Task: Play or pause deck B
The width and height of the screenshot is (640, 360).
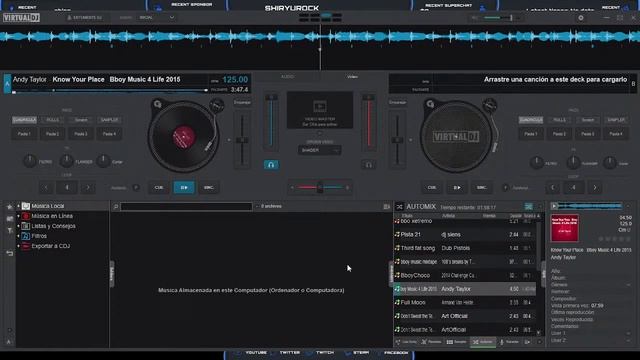Action: (x=457, y=187)
